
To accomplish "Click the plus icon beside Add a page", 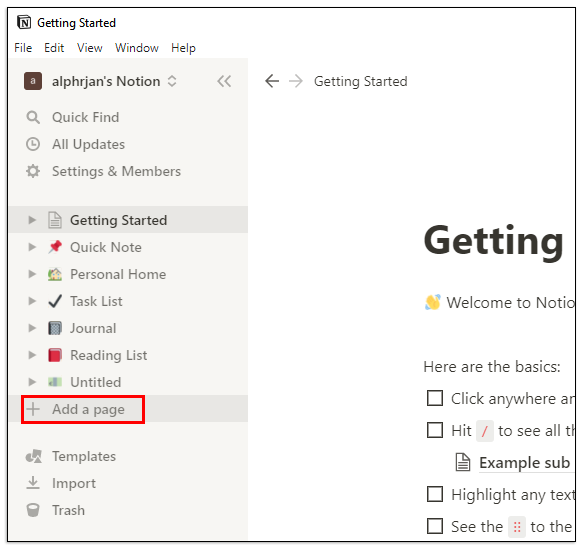I will [x=33, y=409].
